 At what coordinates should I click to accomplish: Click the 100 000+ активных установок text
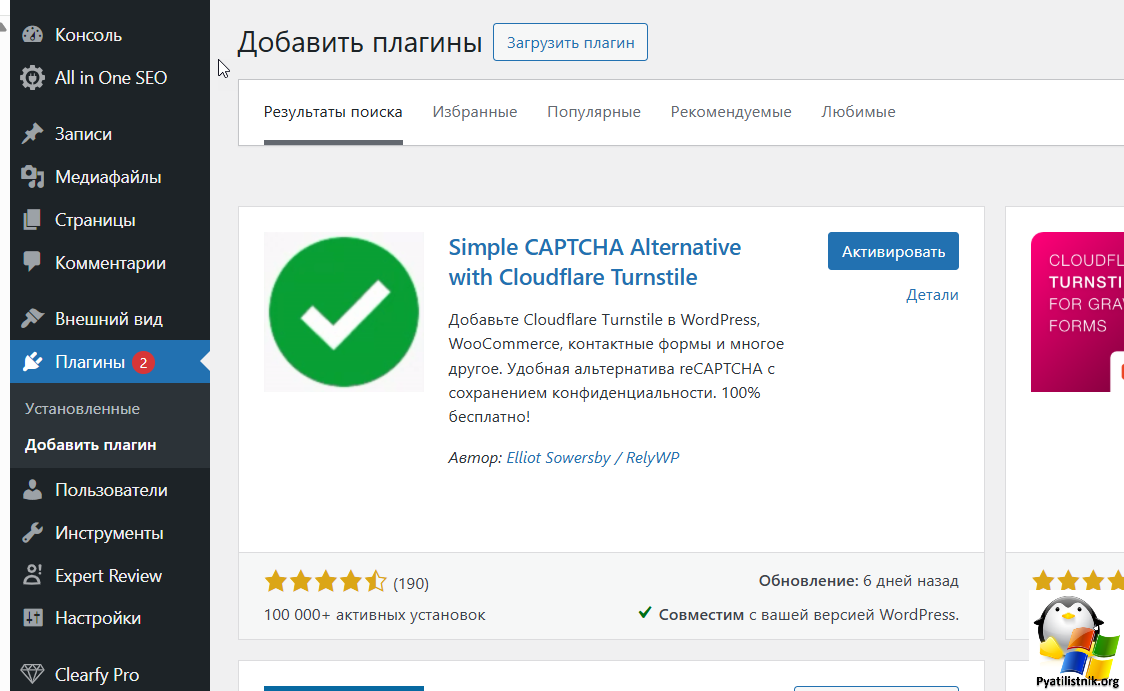(374, 615)
